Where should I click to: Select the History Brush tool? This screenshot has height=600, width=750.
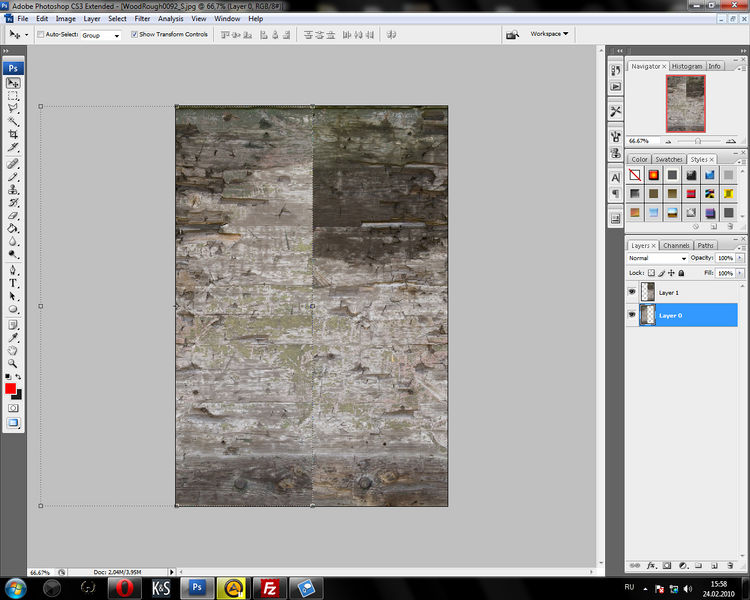point(13,202)
